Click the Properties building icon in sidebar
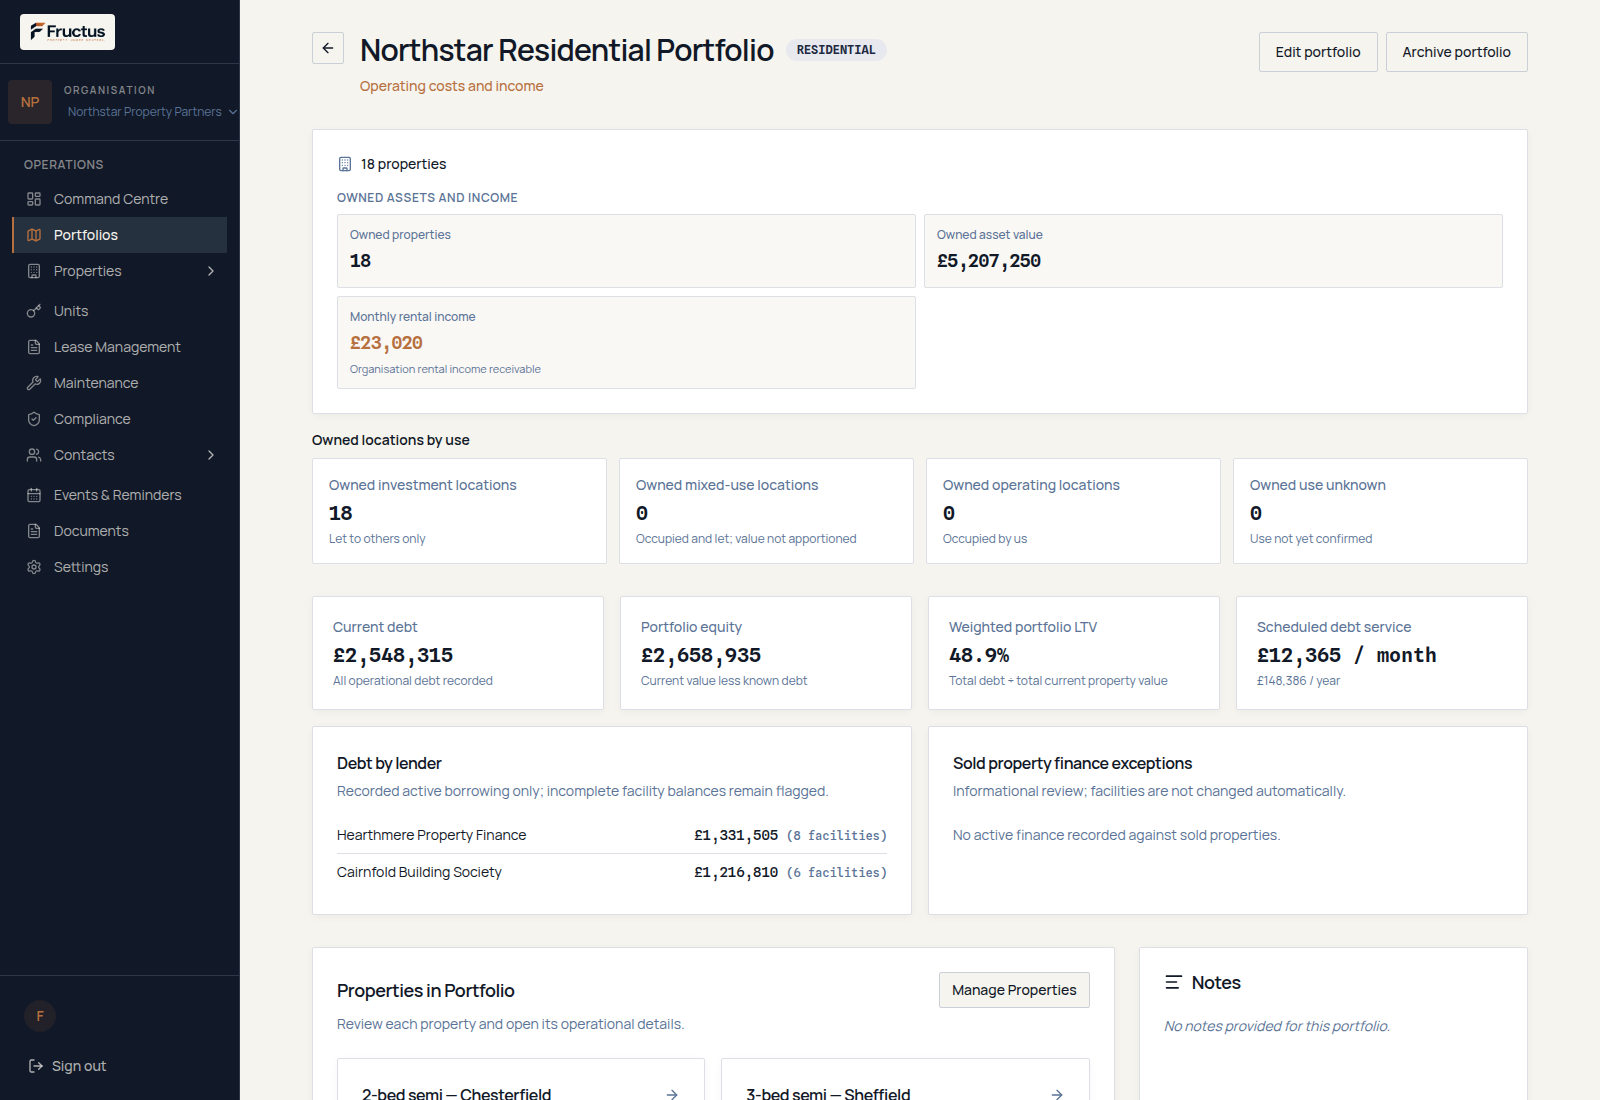The width and height of the screenshot is (1600, 1100). (34, 271)
